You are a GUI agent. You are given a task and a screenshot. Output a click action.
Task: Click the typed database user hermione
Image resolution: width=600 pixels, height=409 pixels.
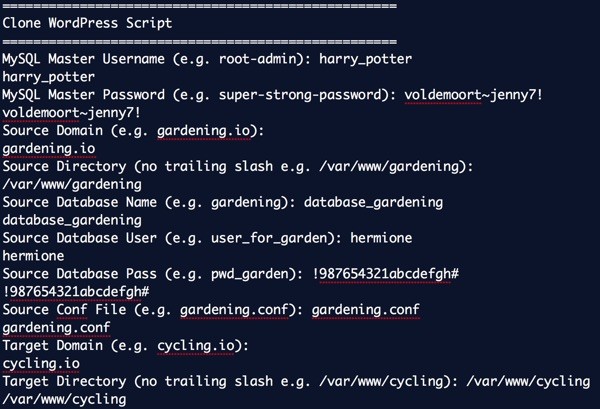coord(381,238)
